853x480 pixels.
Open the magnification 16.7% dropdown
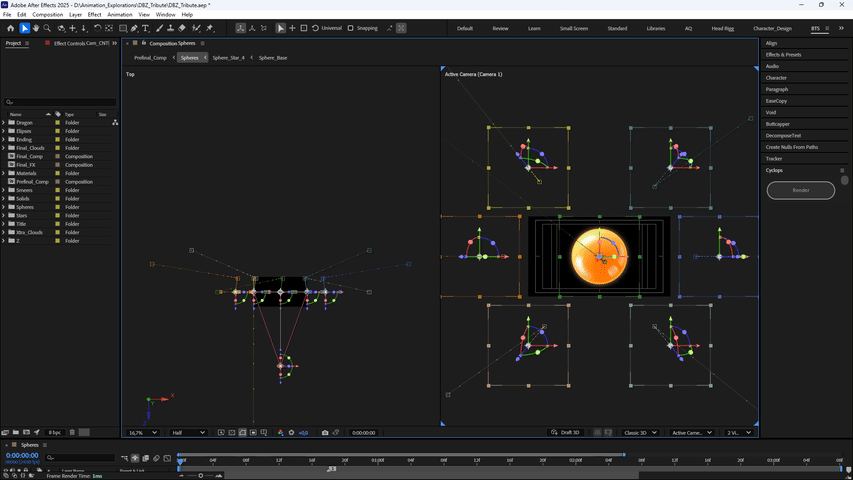pos(143,433)
